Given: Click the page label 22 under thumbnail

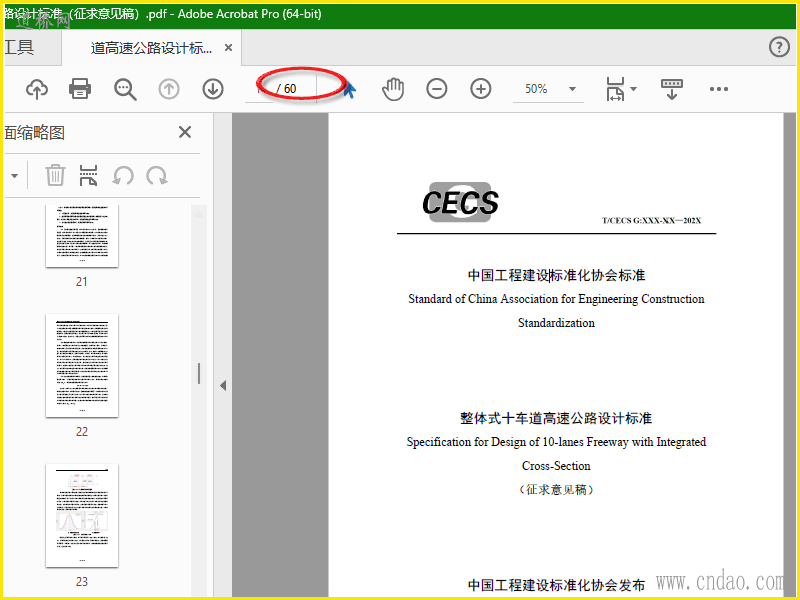Looking at the screenshot, I should (x=82, y=432).
